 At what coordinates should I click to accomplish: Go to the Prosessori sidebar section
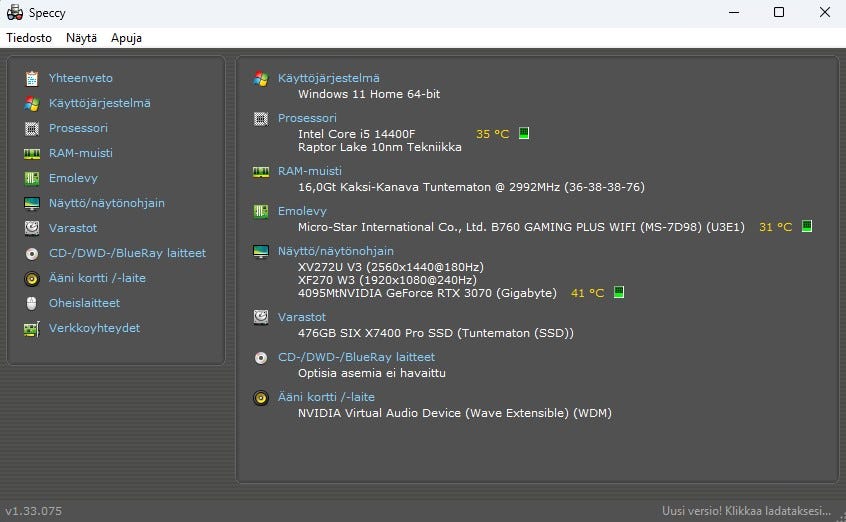pos(78,128)
